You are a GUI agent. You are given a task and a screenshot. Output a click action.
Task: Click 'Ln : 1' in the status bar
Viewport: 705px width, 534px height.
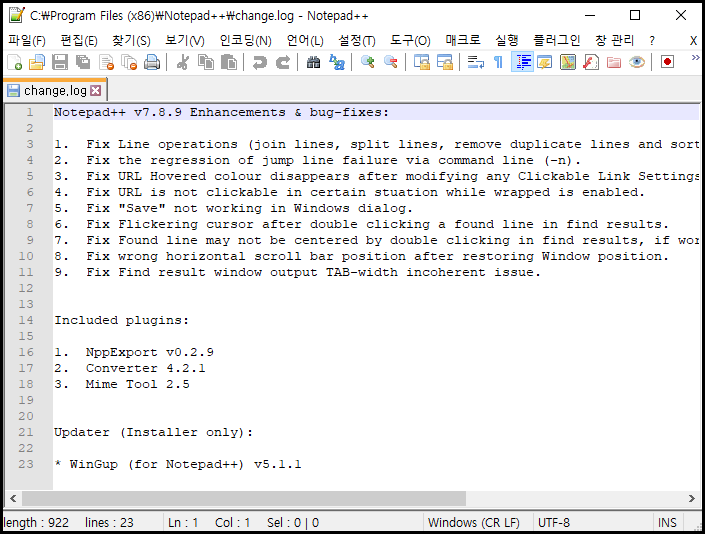(x=183, y=522)
